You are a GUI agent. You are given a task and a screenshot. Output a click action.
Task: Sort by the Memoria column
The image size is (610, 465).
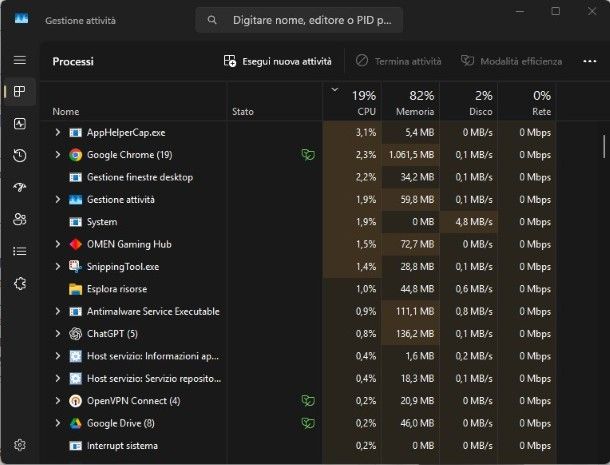point(410,102)
